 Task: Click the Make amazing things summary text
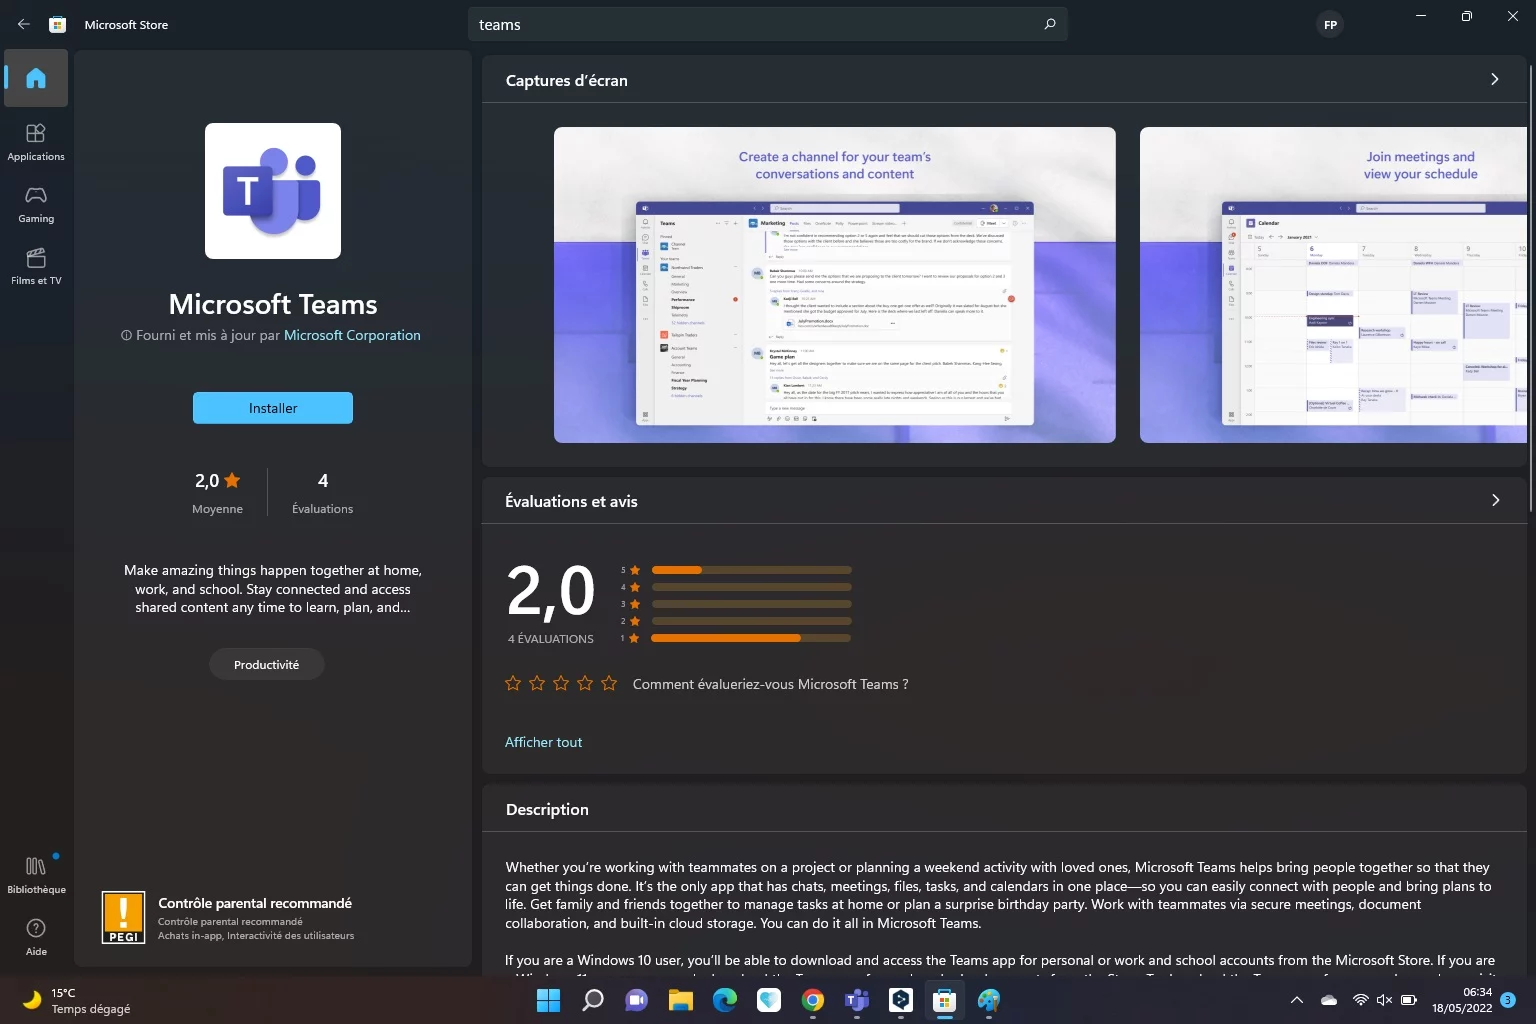coord(273,589)
